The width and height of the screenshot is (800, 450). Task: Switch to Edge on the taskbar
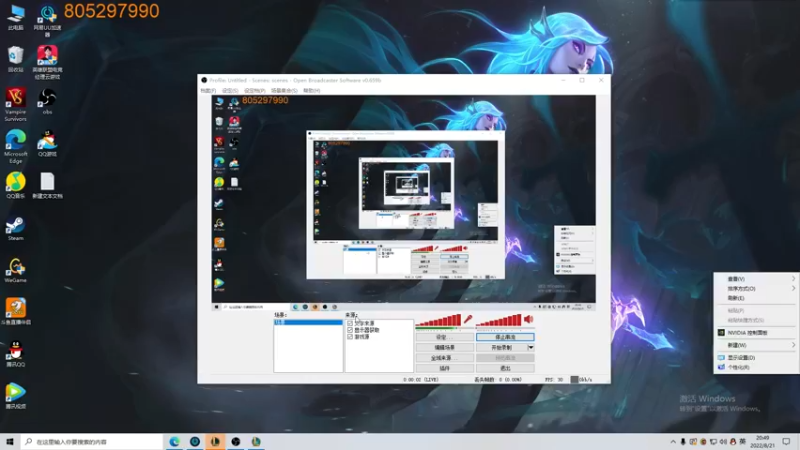point(174,441)
